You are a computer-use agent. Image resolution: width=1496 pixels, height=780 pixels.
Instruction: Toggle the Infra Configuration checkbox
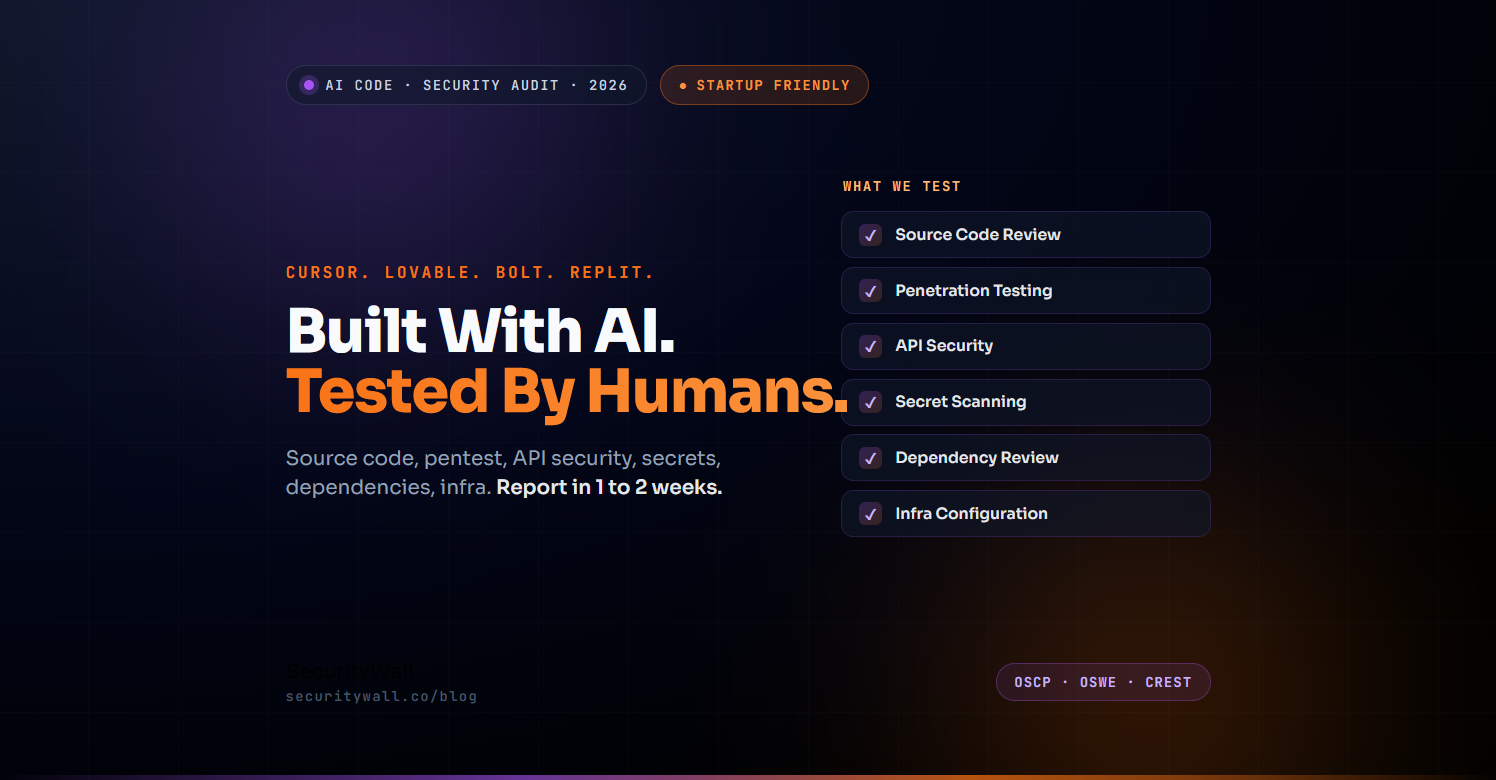(871, 514)
